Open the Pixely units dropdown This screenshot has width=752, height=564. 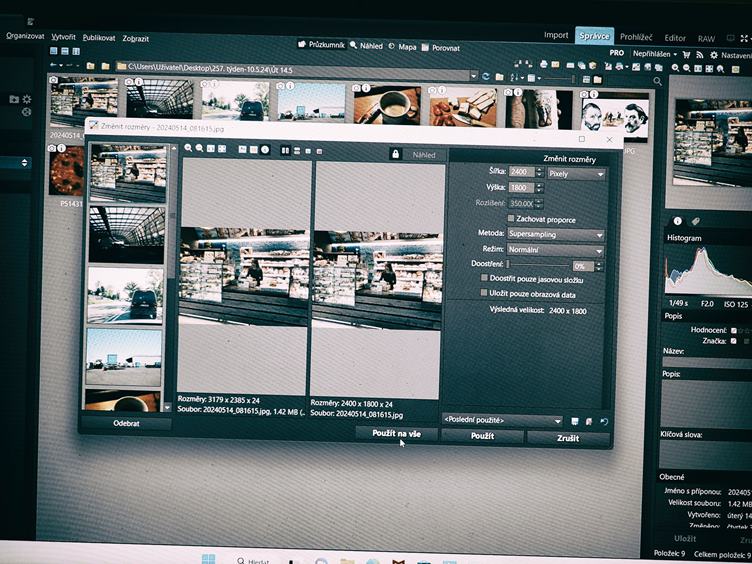point(576,174)
